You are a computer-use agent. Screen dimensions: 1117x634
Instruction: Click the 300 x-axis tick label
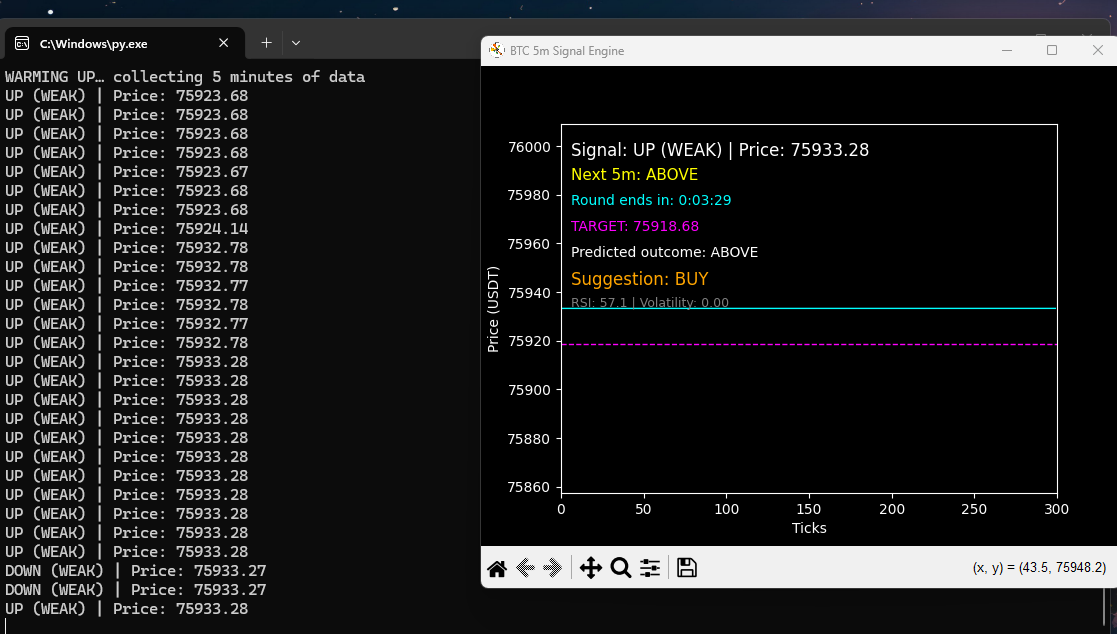(1056, 509)
